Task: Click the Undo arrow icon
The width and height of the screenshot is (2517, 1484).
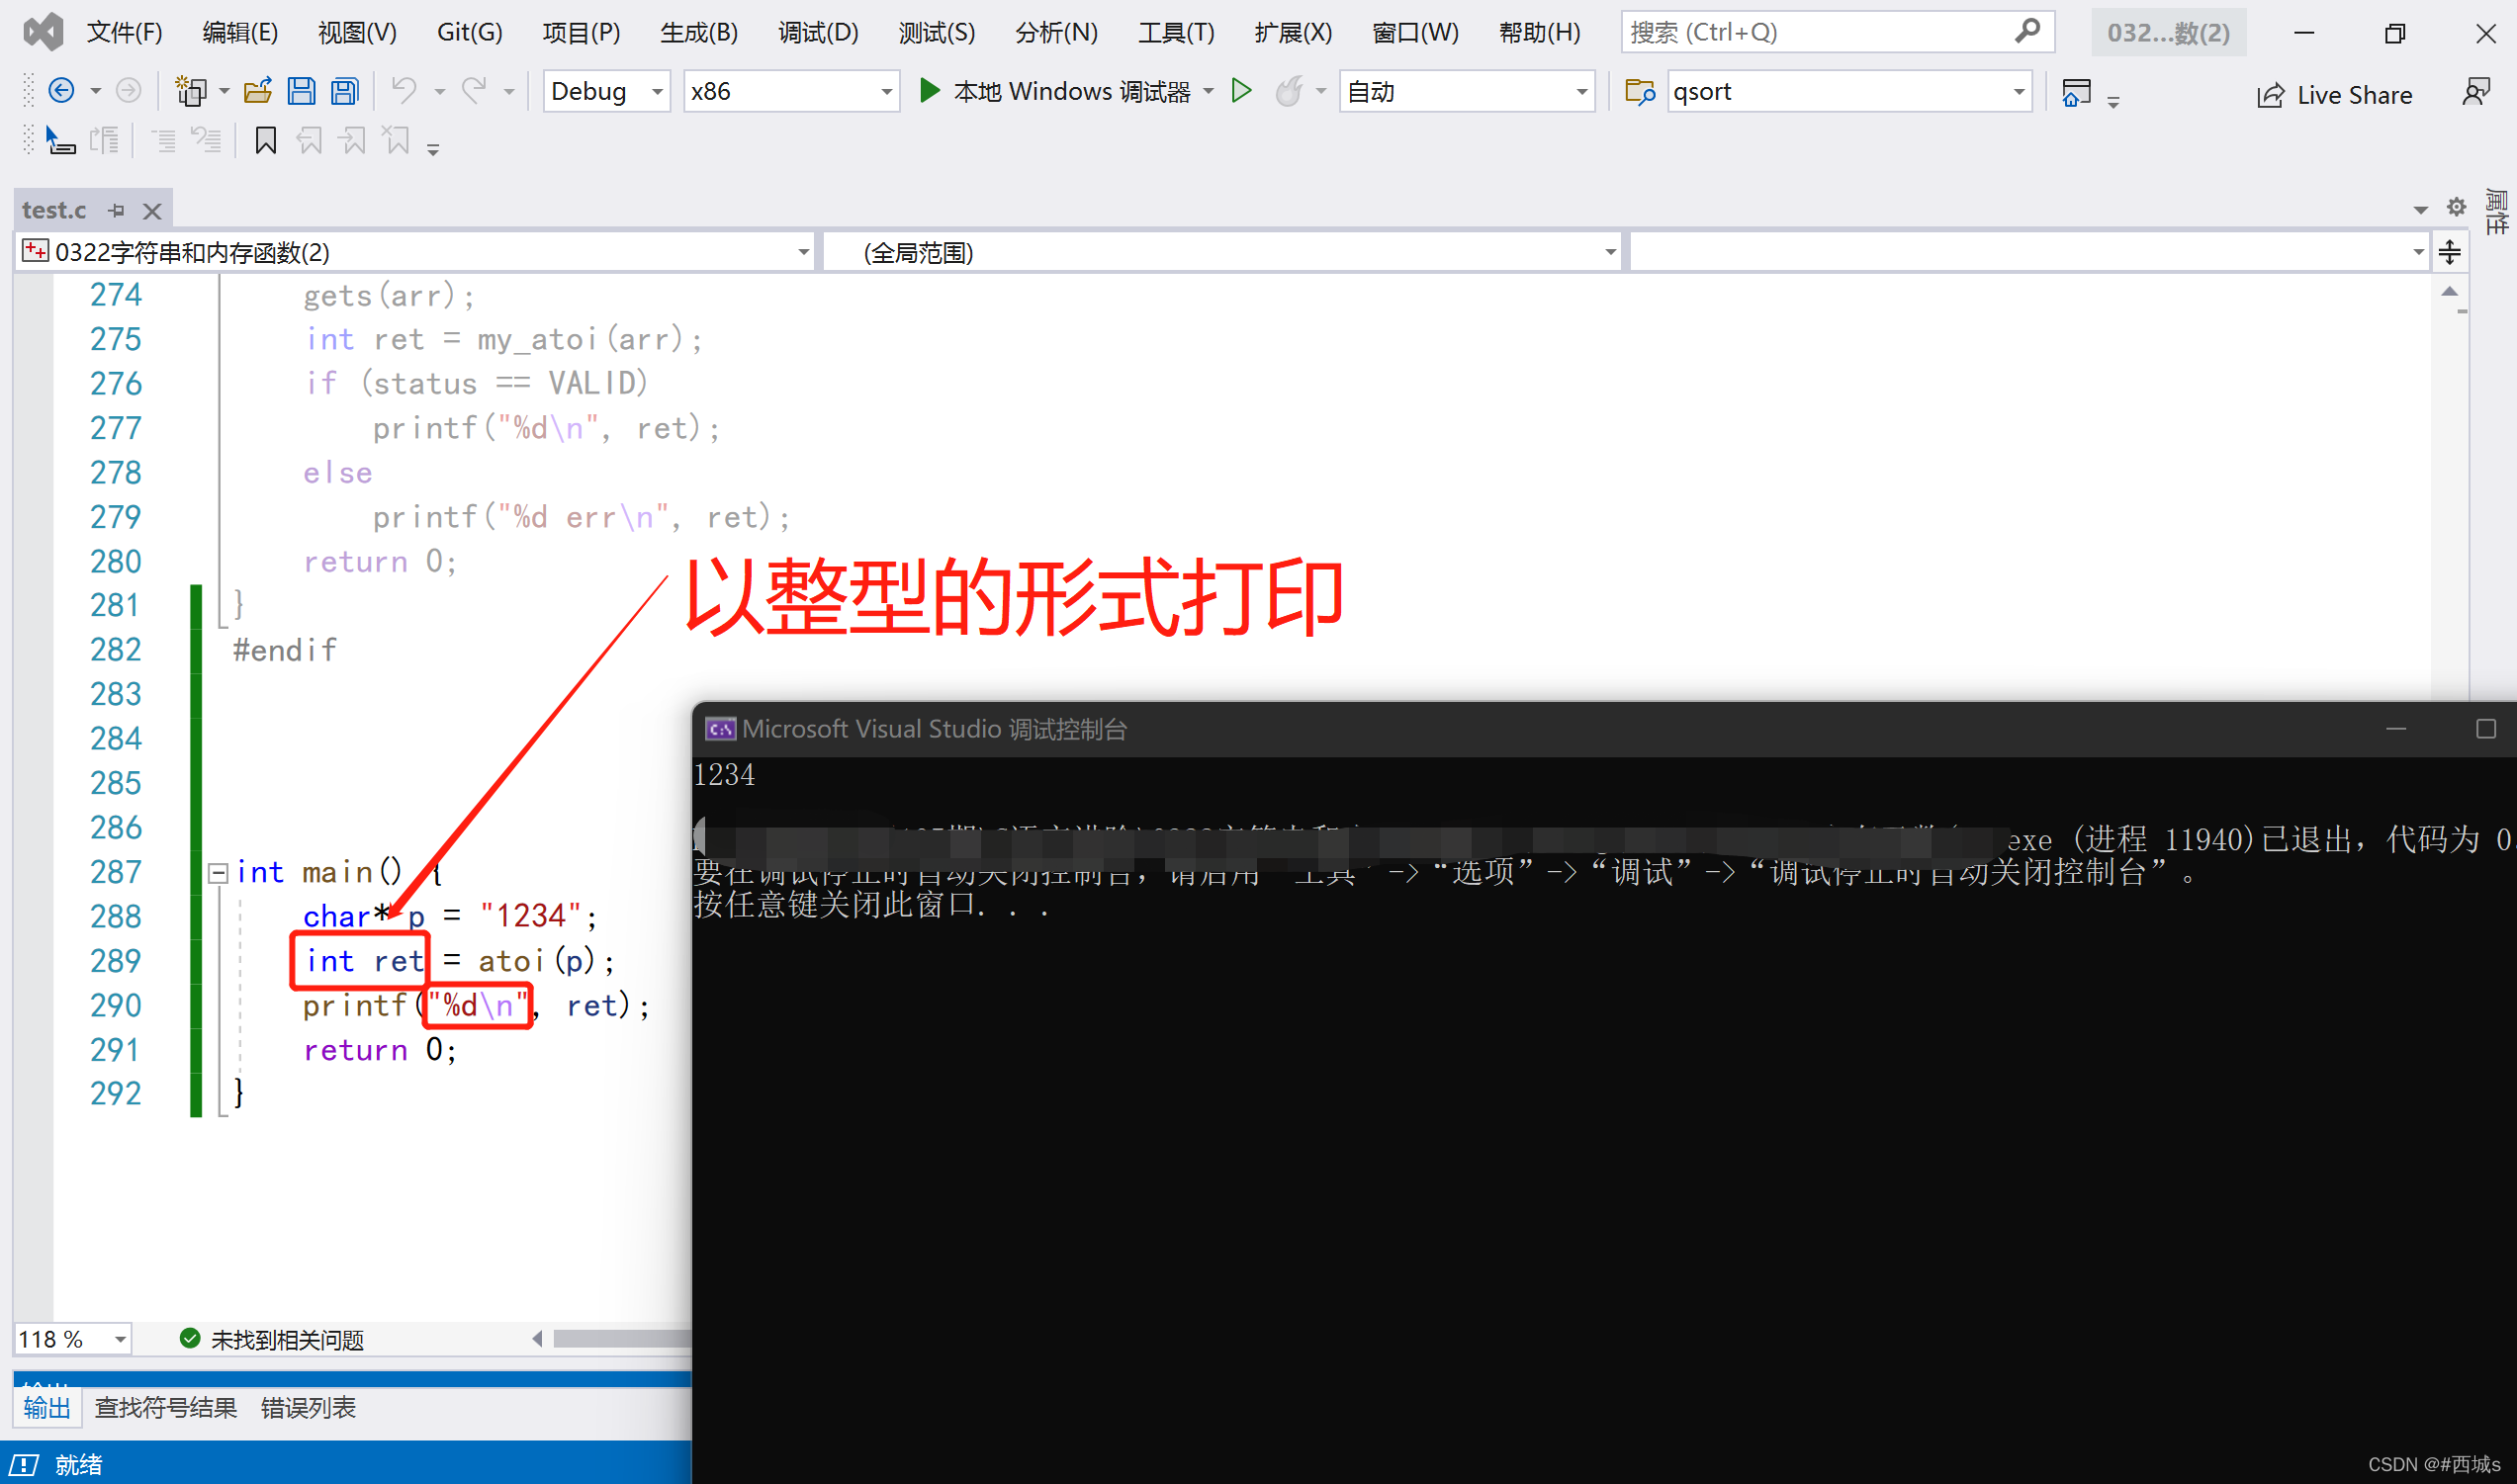Action: tap(404, 92)
